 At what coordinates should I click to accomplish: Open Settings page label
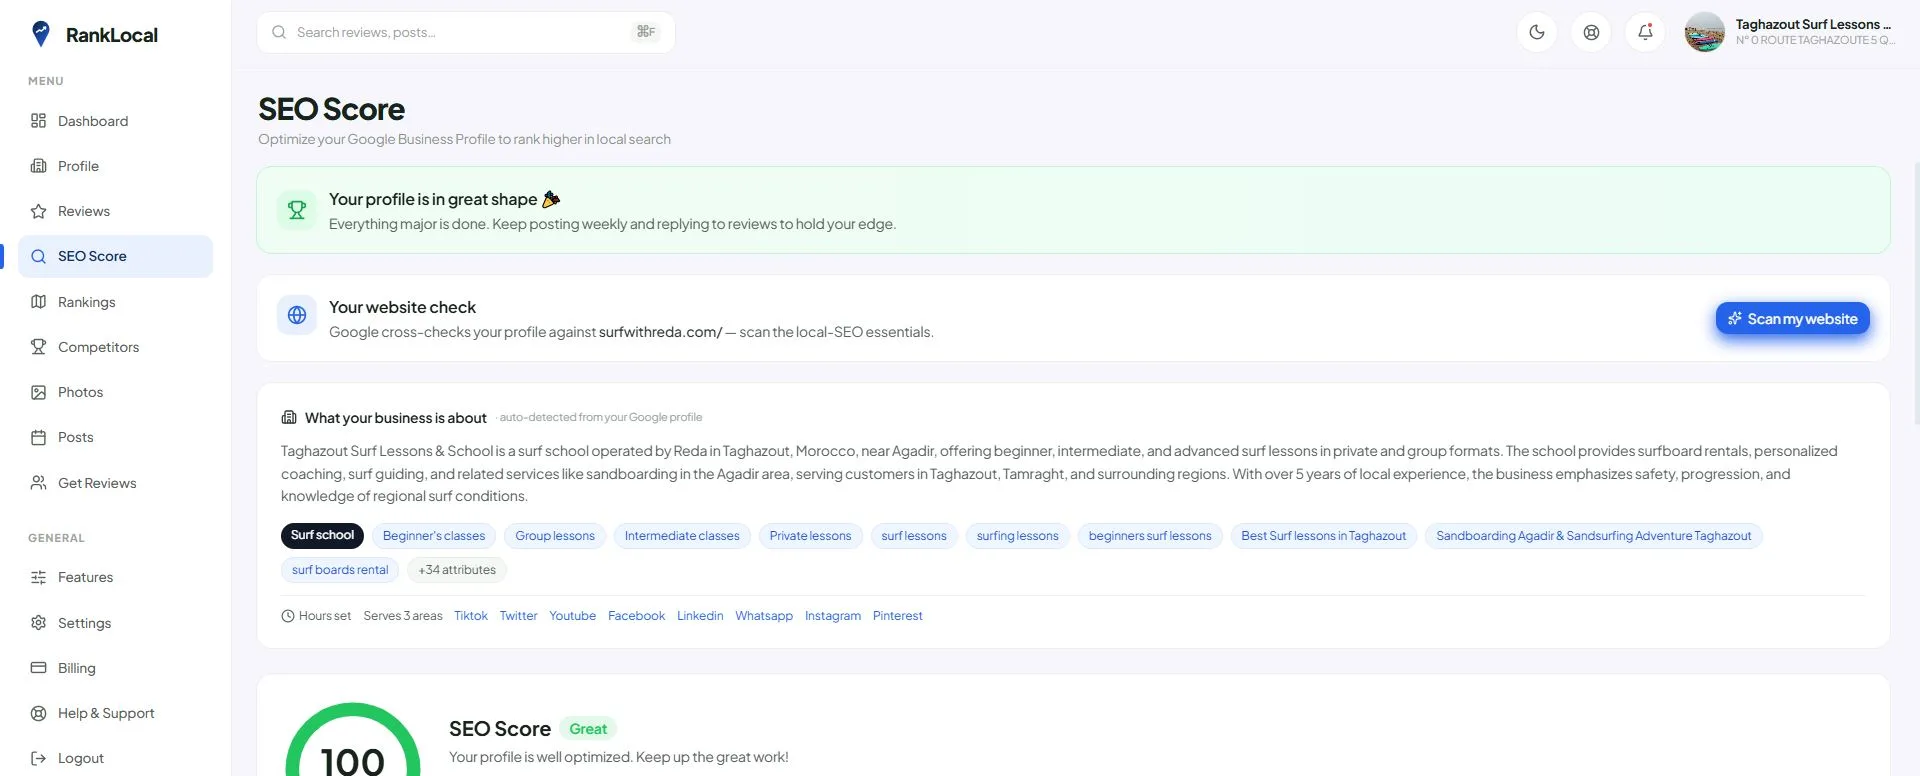[84, 623]
